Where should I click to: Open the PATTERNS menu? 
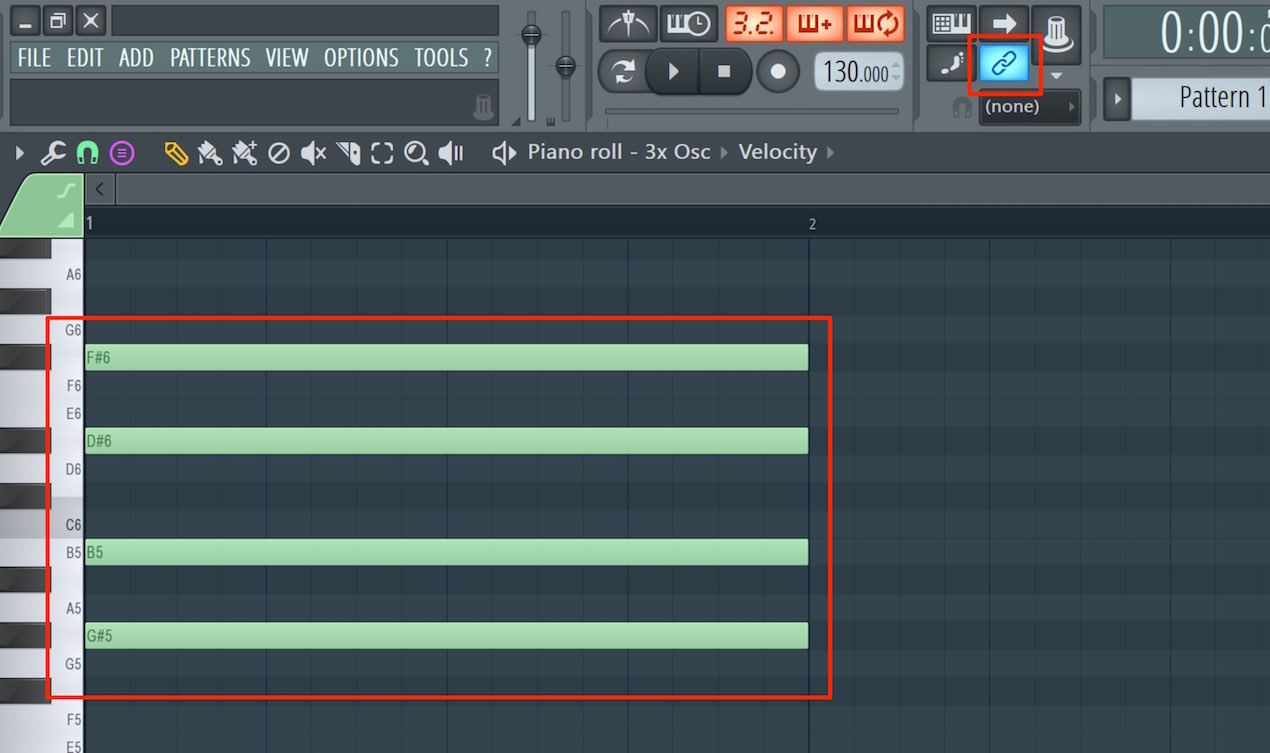[212, 58]
